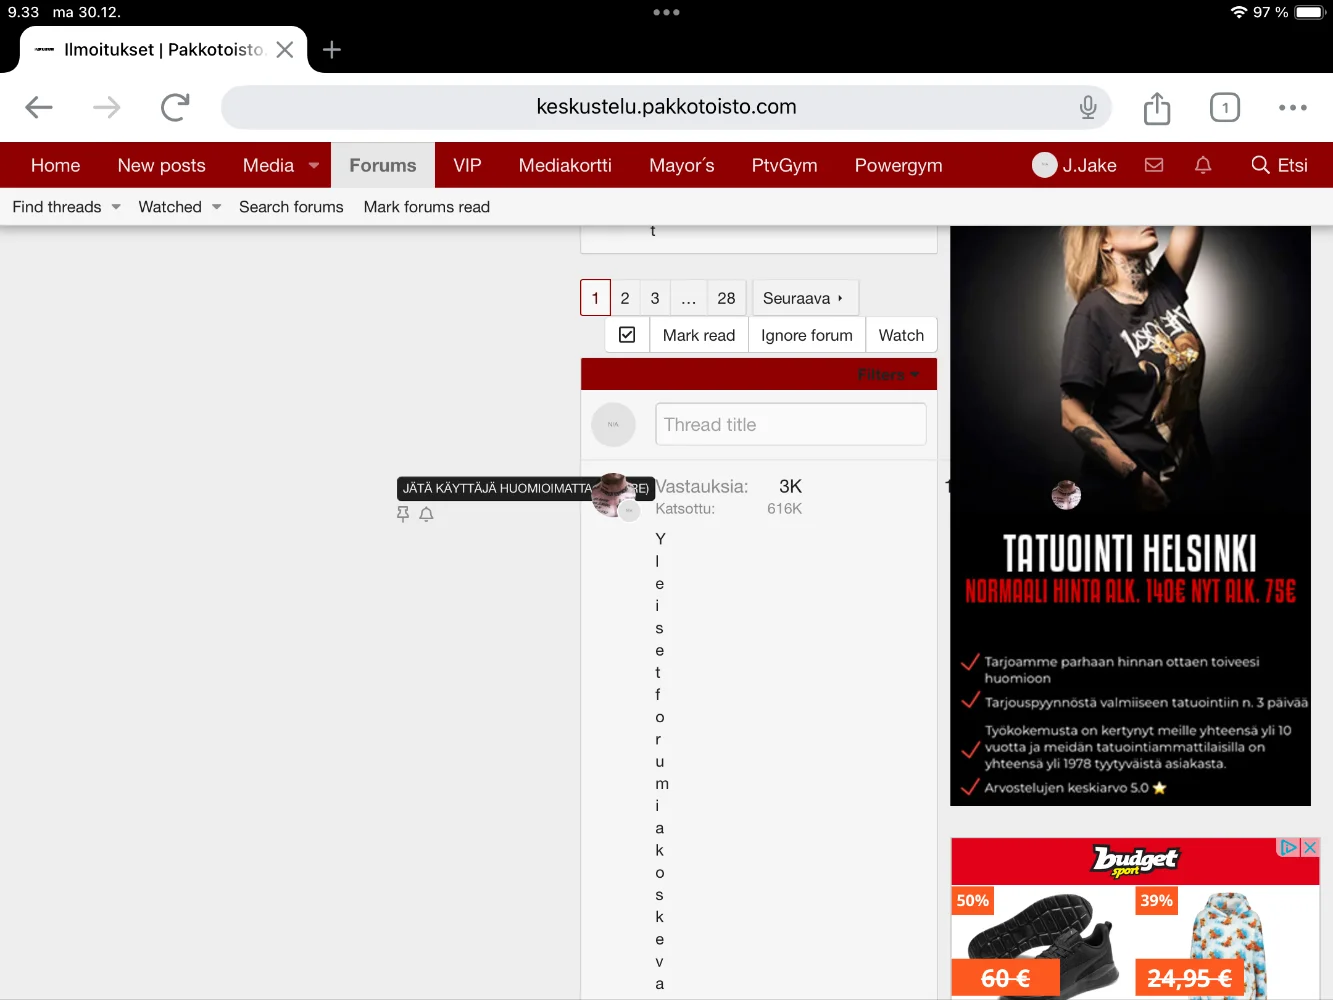
Task: Click the Mark read button
Action: coord(698,335)
